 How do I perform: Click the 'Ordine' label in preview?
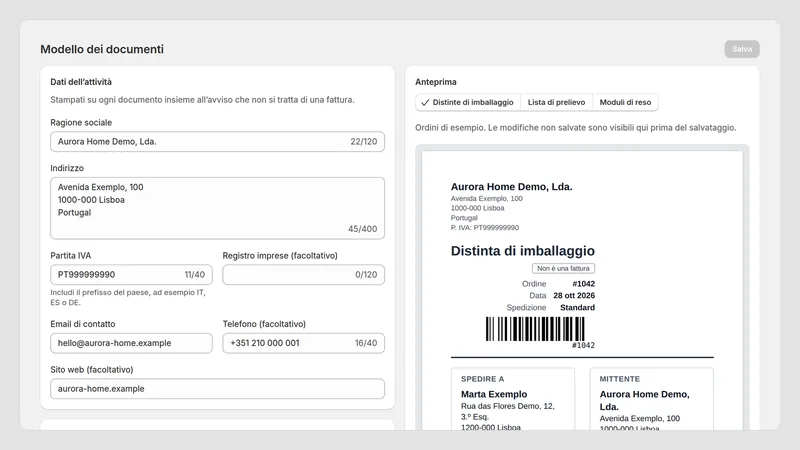[534, 284]
